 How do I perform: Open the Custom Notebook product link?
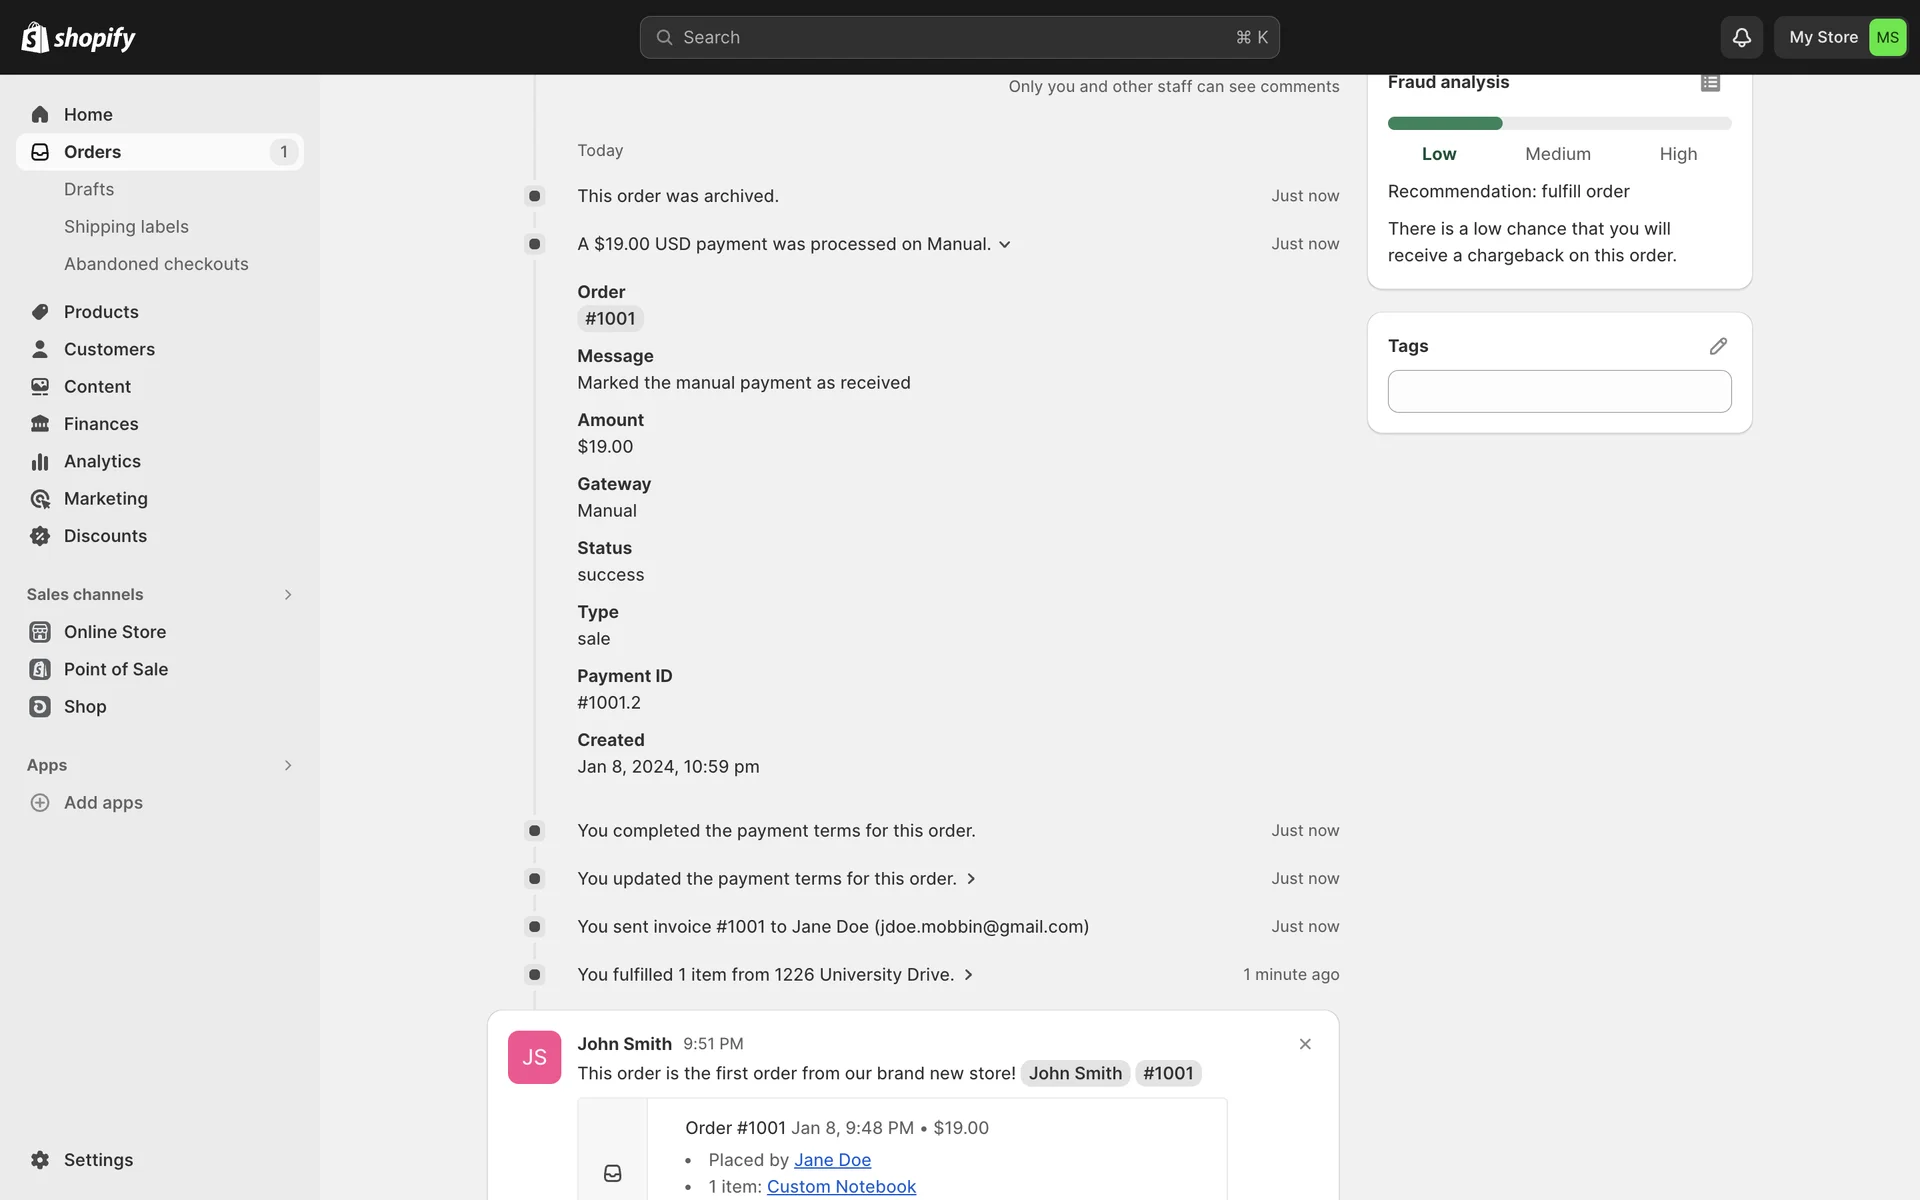(841, 1187)
